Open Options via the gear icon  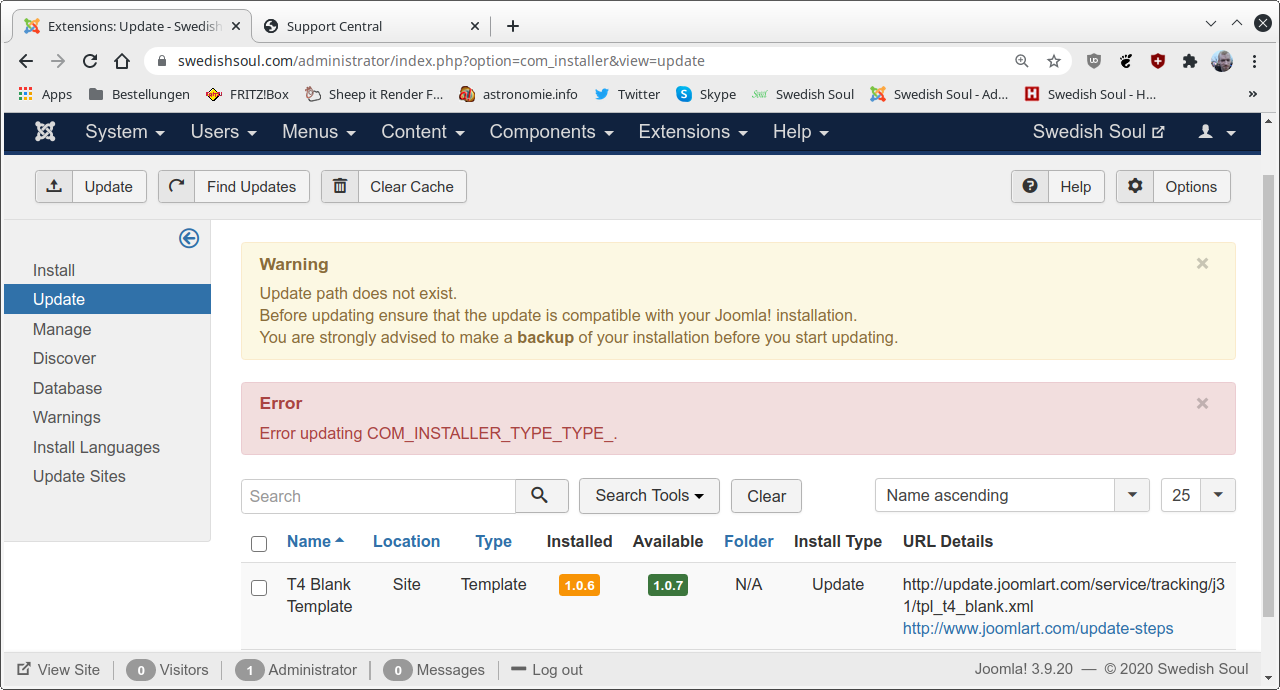(x=1134, y=186)
